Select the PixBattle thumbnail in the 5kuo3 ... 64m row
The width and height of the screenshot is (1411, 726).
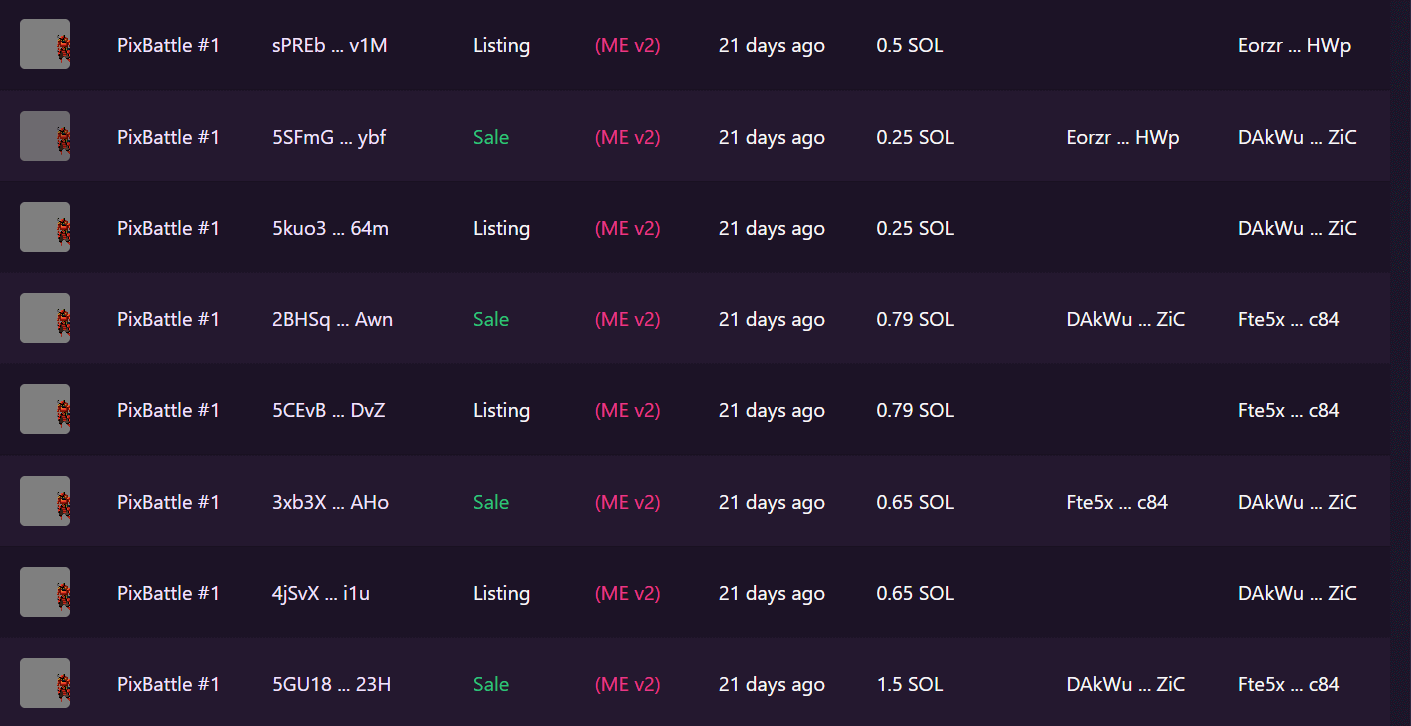click(x=45, y=228)
